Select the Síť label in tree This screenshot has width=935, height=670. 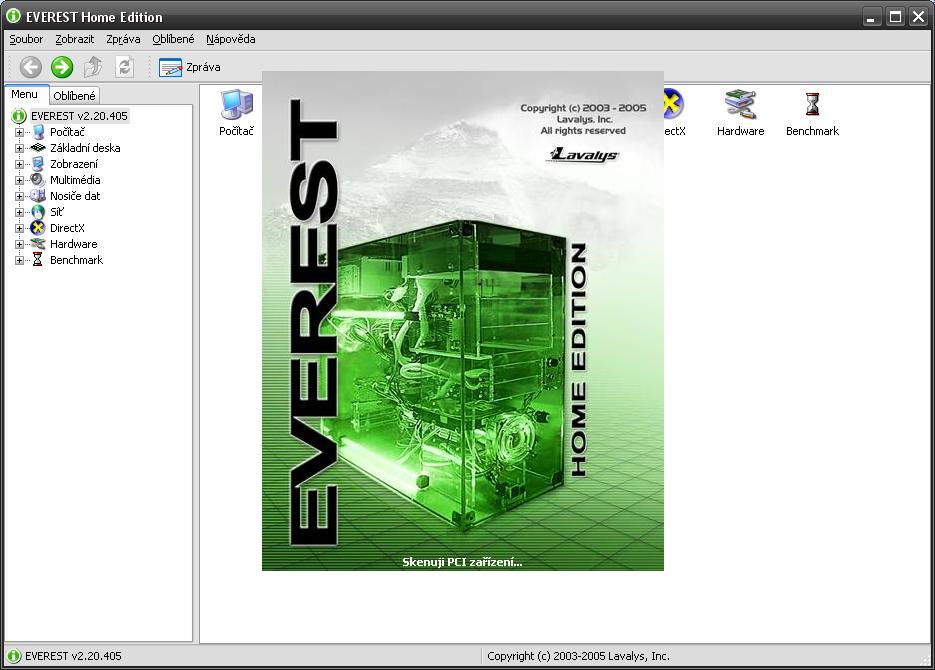57,212
